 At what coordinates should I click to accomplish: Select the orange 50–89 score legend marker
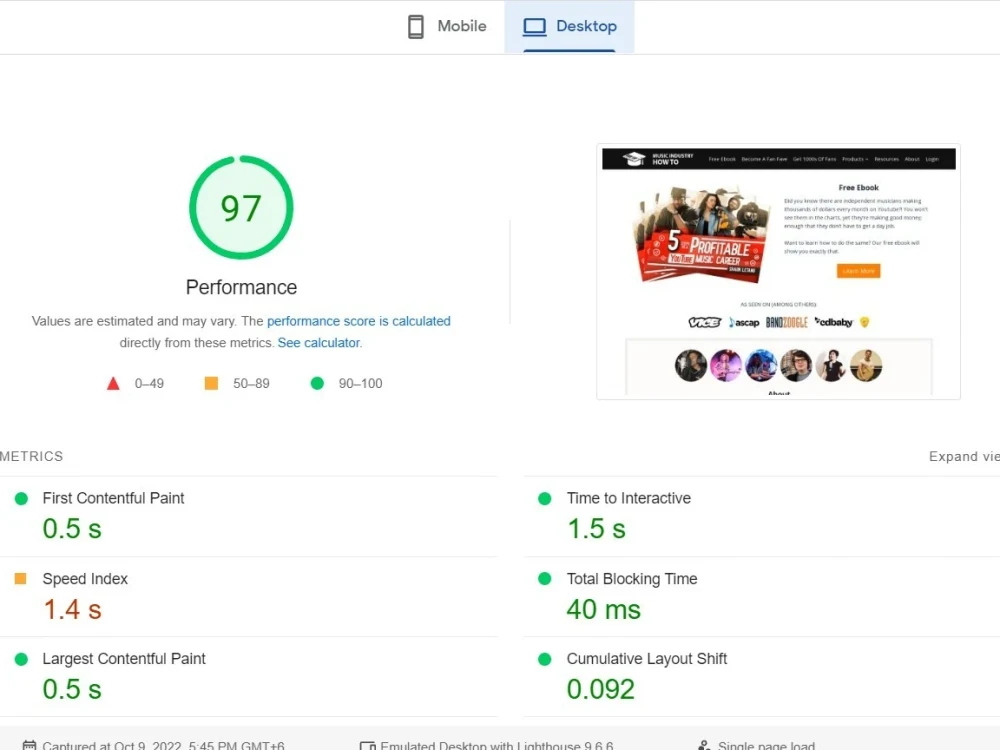(x=211, y=383)
